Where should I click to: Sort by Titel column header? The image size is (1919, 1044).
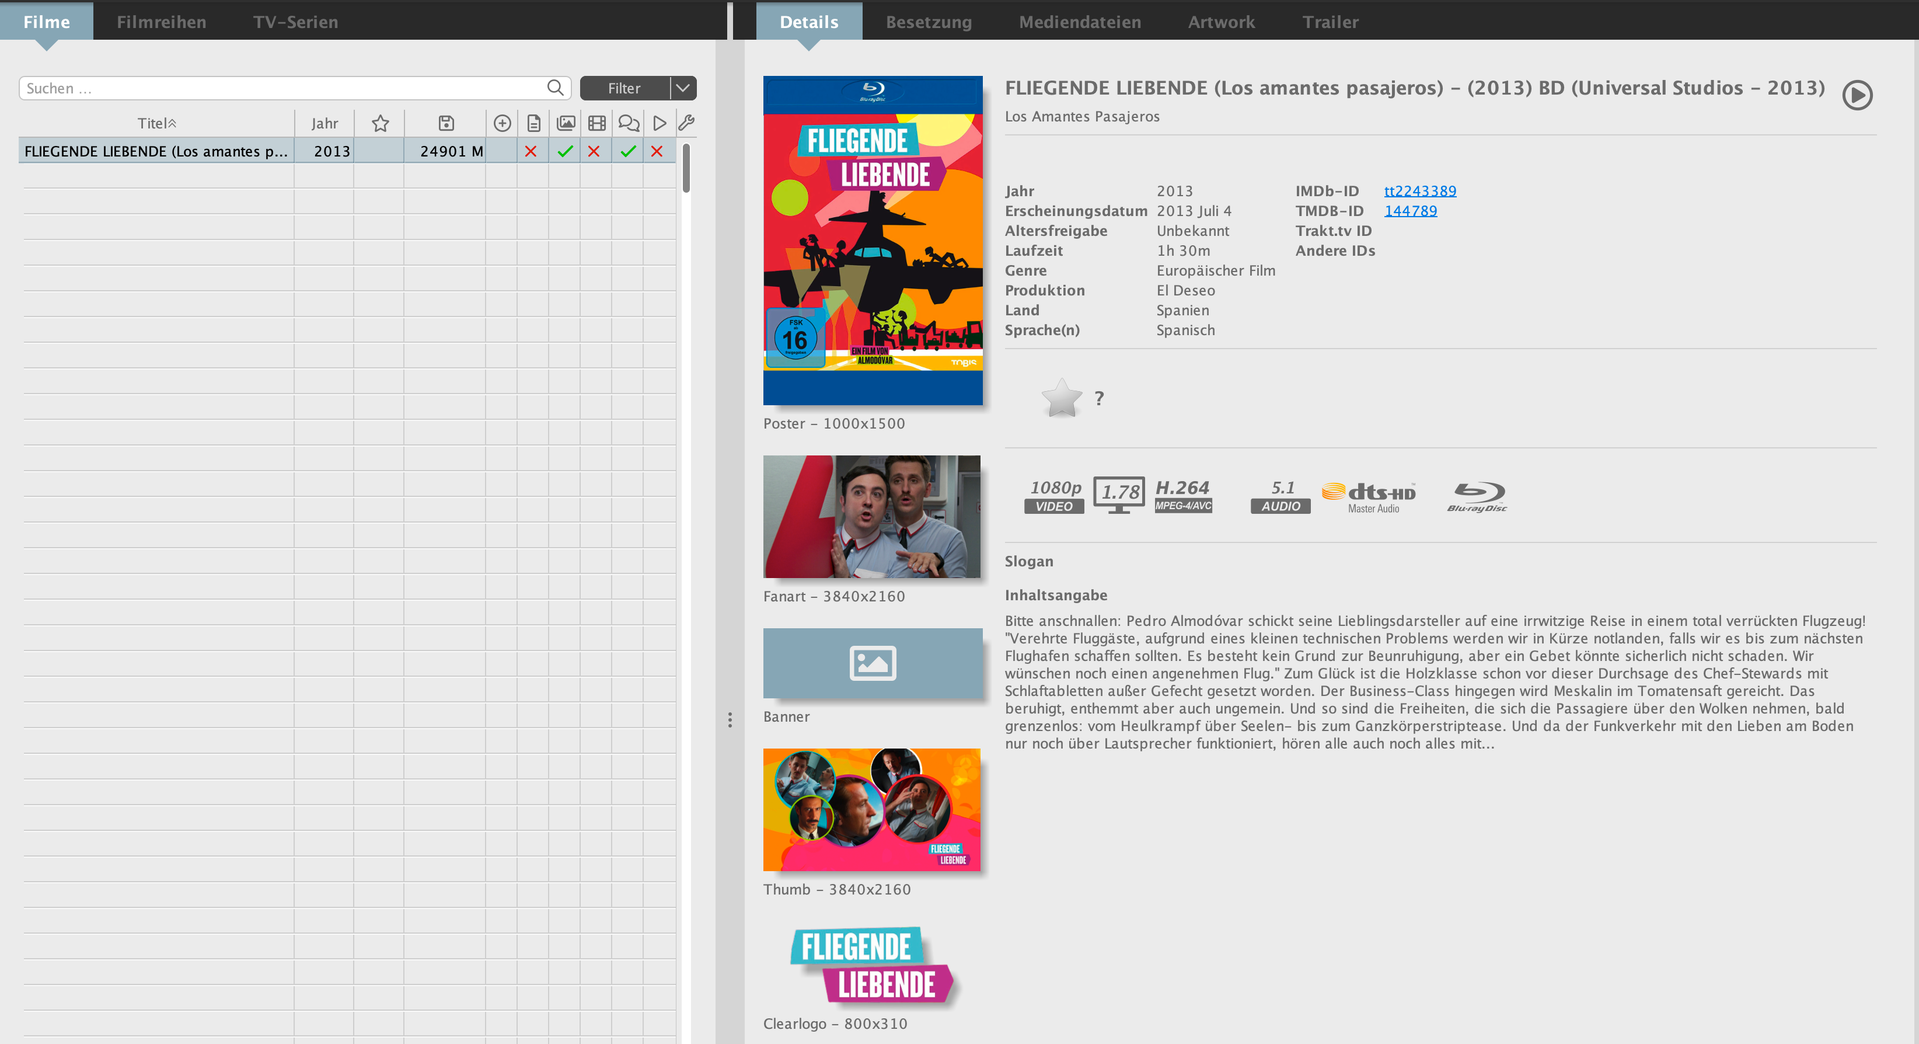[157, 123]
